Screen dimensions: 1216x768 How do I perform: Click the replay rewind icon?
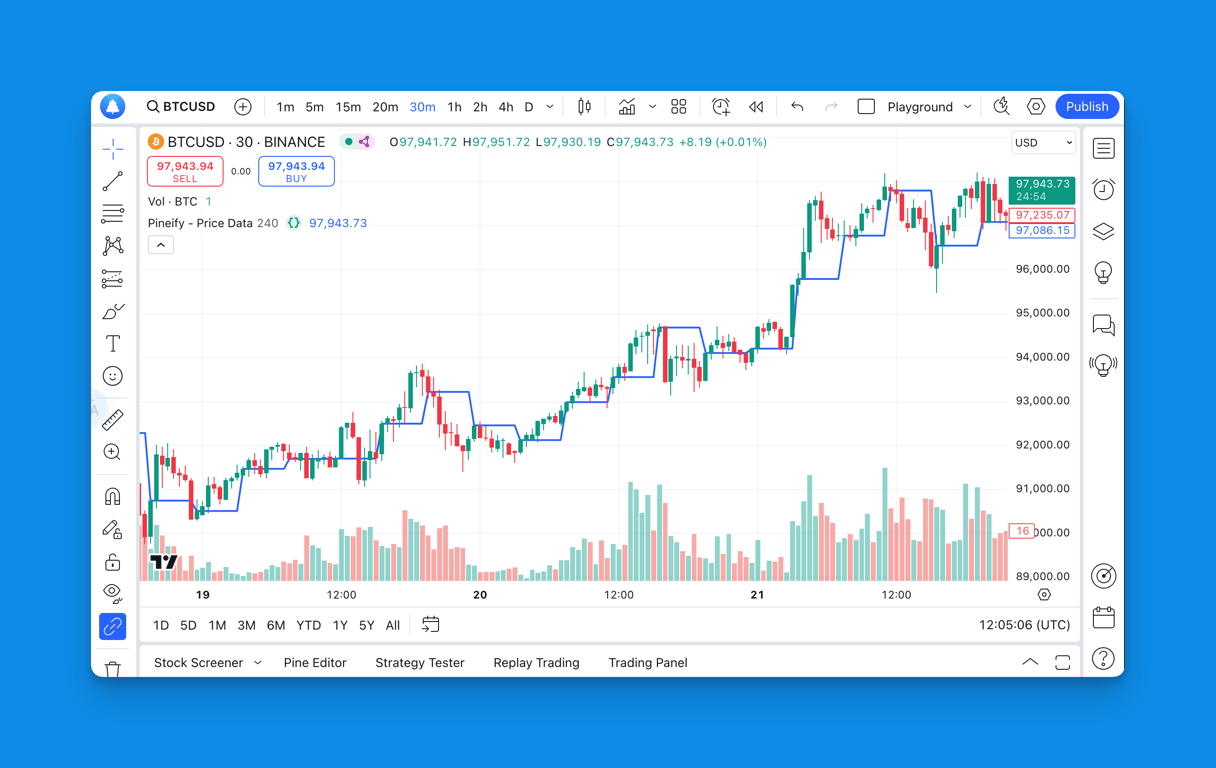[756, 107]
